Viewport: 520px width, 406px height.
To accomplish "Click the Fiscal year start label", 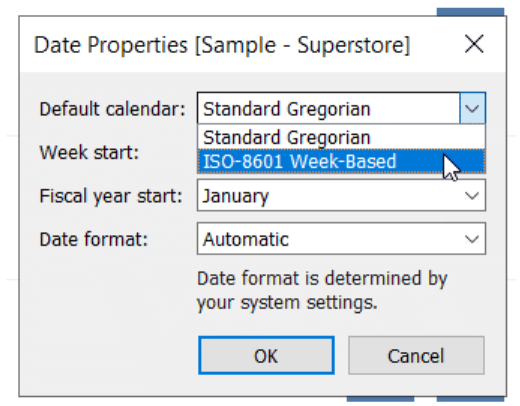I will click(x=111, y=196).
